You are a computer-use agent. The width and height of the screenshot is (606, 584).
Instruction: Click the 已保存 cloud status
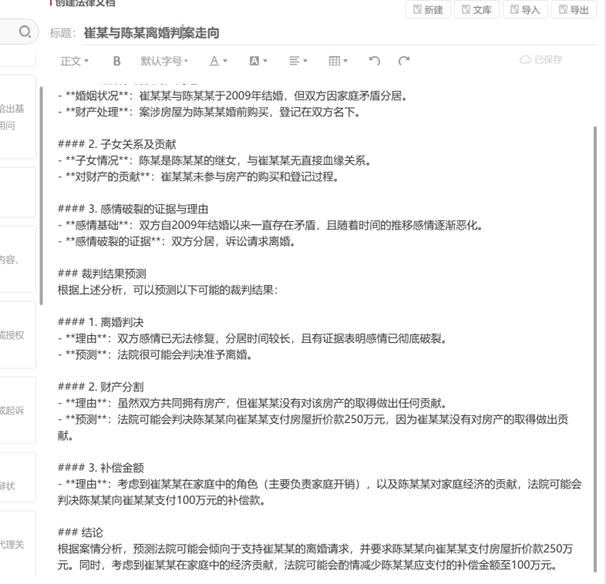pos(541,60)
